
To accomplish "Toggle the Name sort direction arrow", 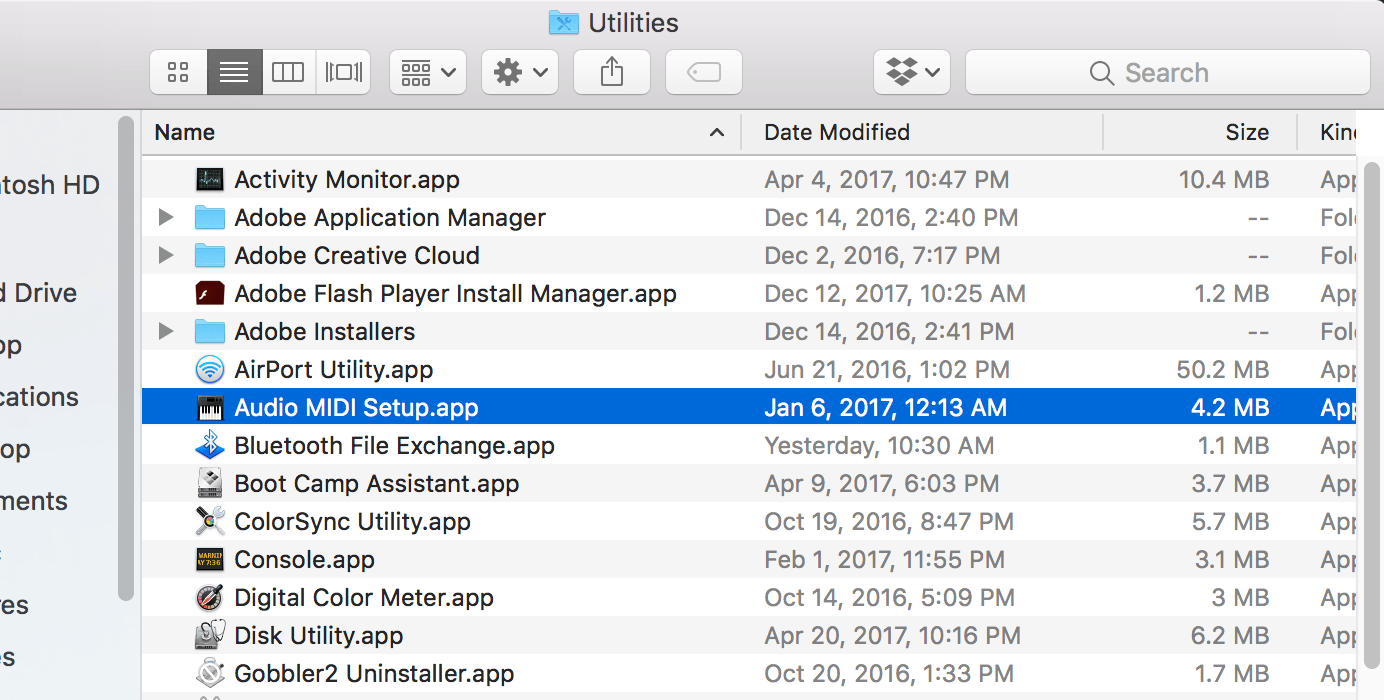I will 716,132.
